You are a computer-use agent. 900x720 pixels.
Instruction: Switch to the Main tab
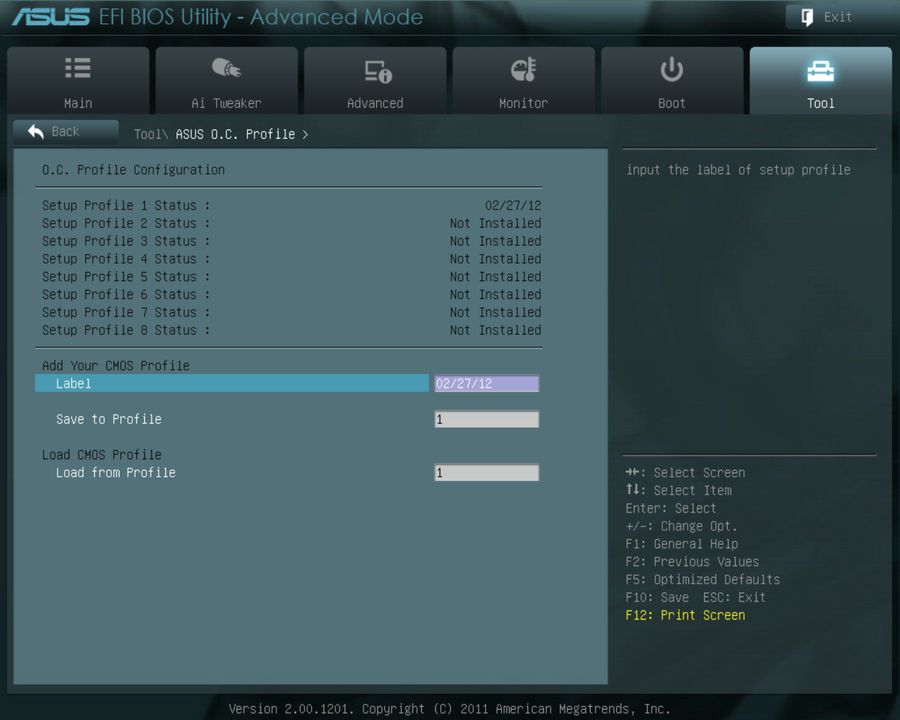[77, 80]
